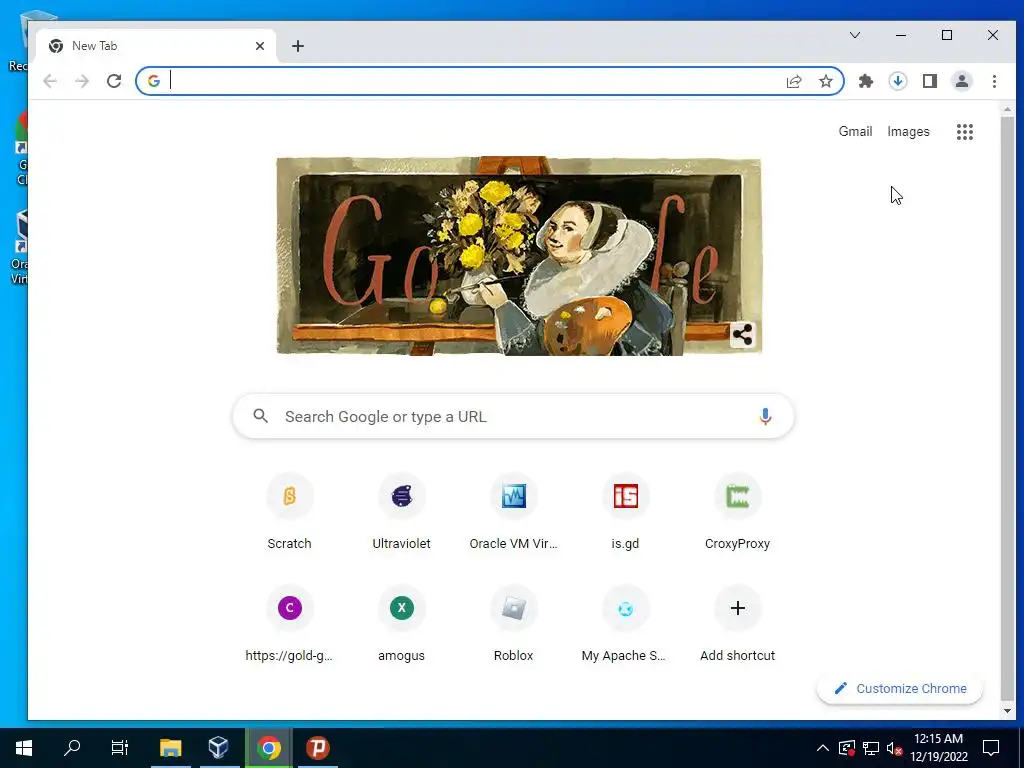Click Customize Chrome button
The image size is (1024, 768).
click(900, 688)
